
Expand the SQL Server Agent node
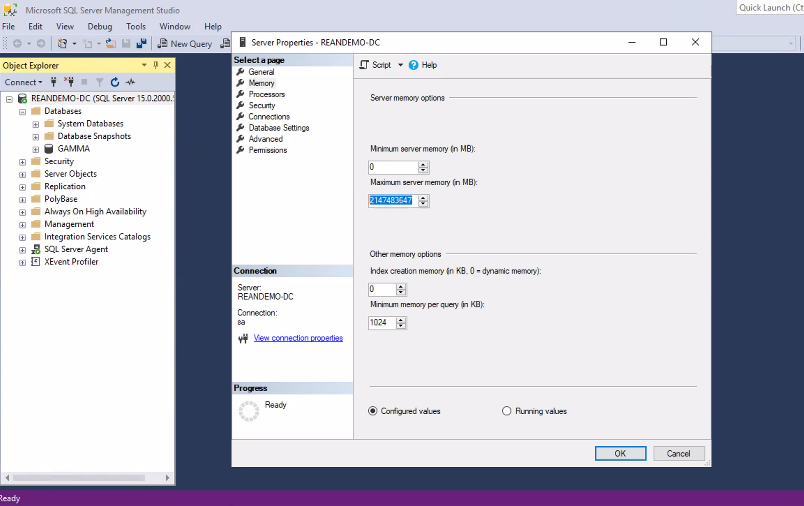tap(23, 249)
